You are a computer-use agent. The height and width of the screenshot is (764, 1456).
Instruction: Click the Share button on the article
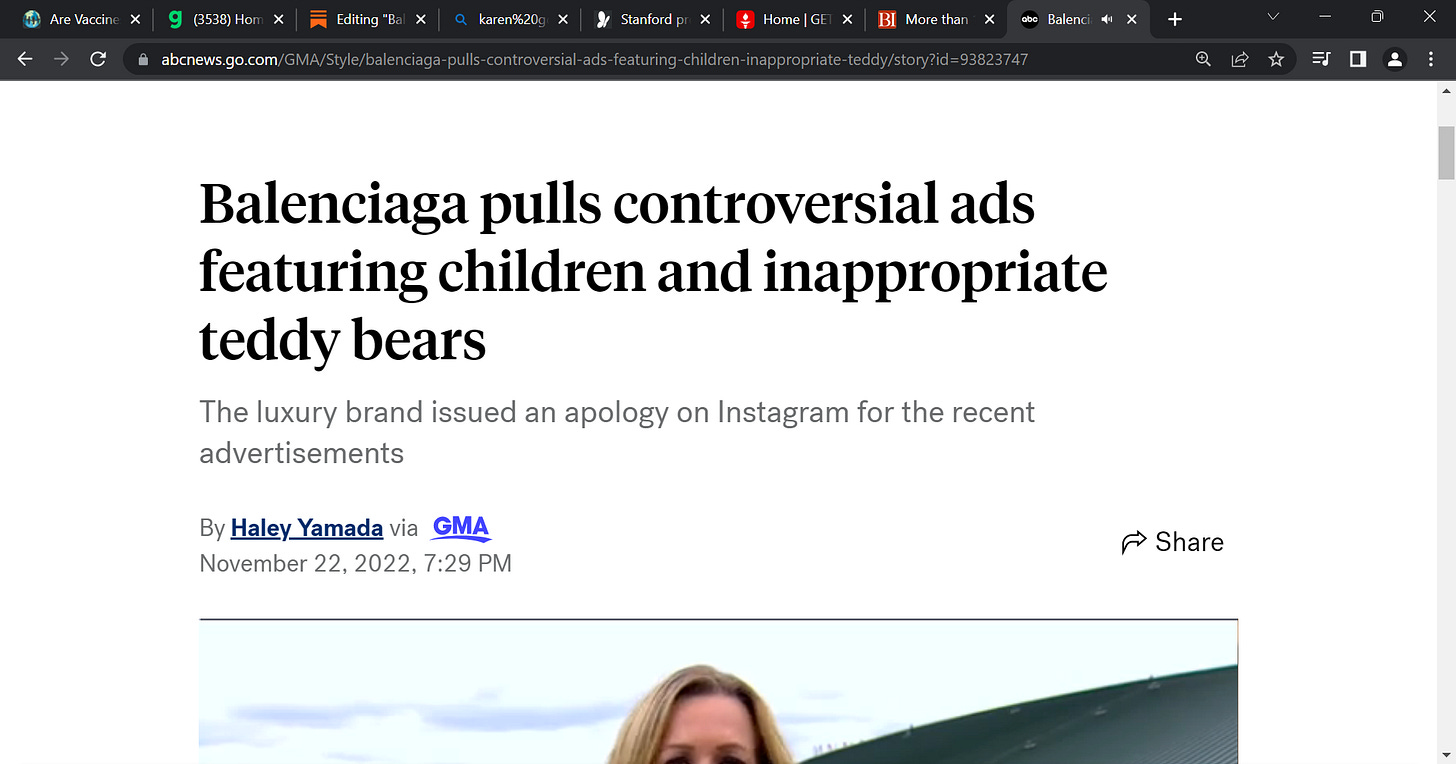click(1172, 542)
